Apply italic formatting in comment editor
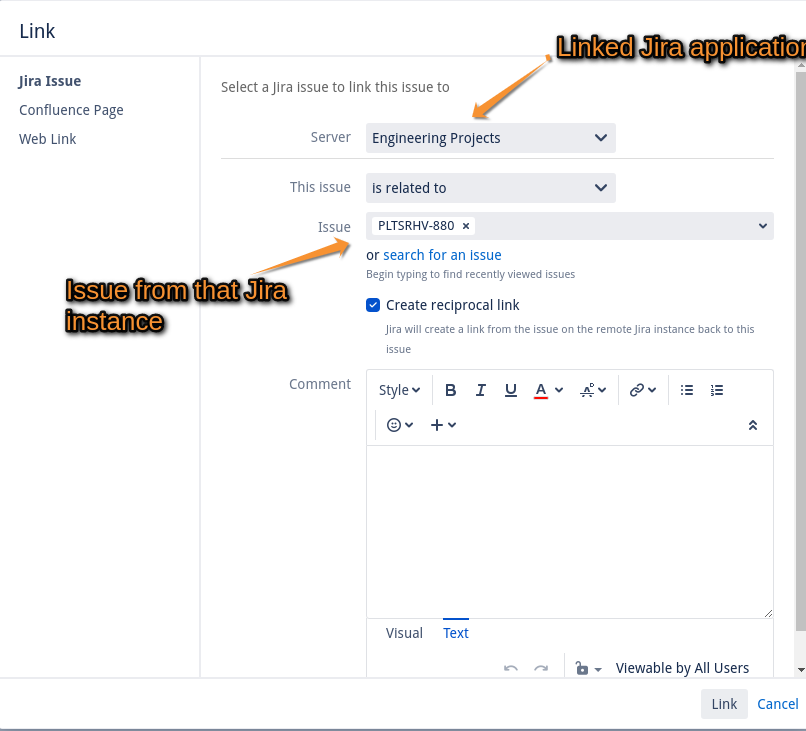This screenshot has width=806, height=731. [x=481, y=390]
